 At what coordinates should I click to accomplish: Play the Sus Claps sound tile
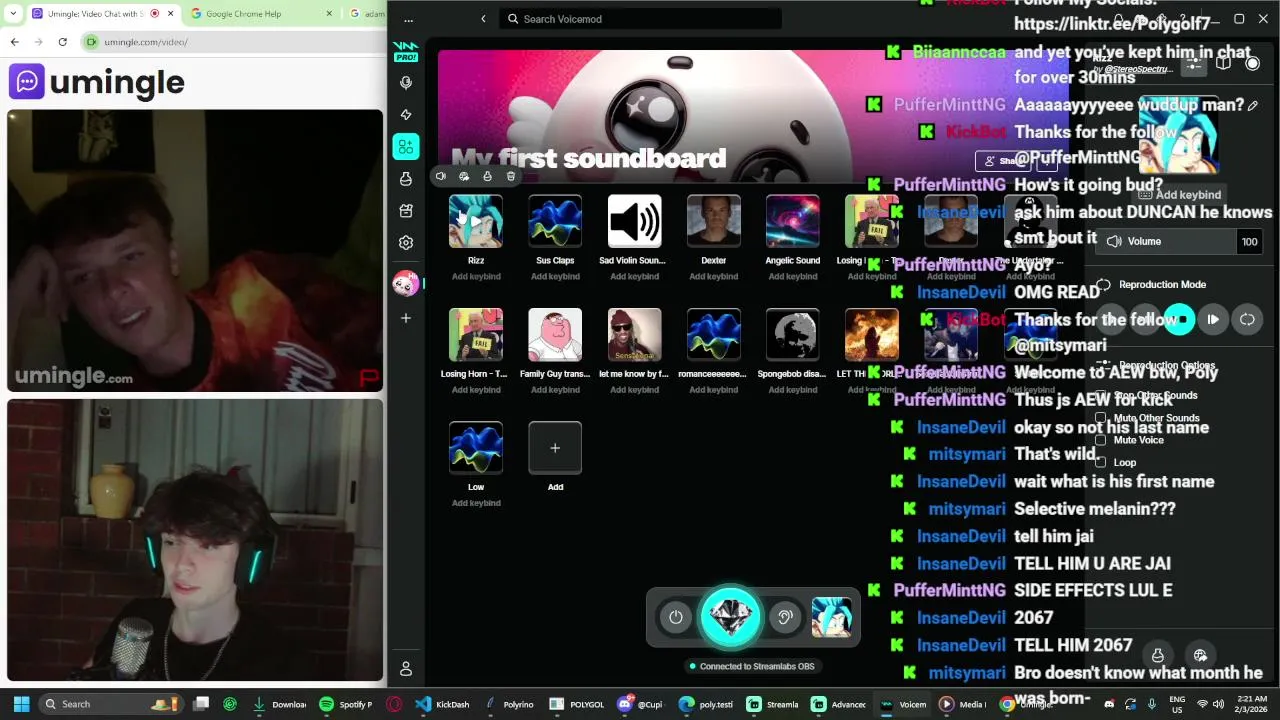point(555,221)
